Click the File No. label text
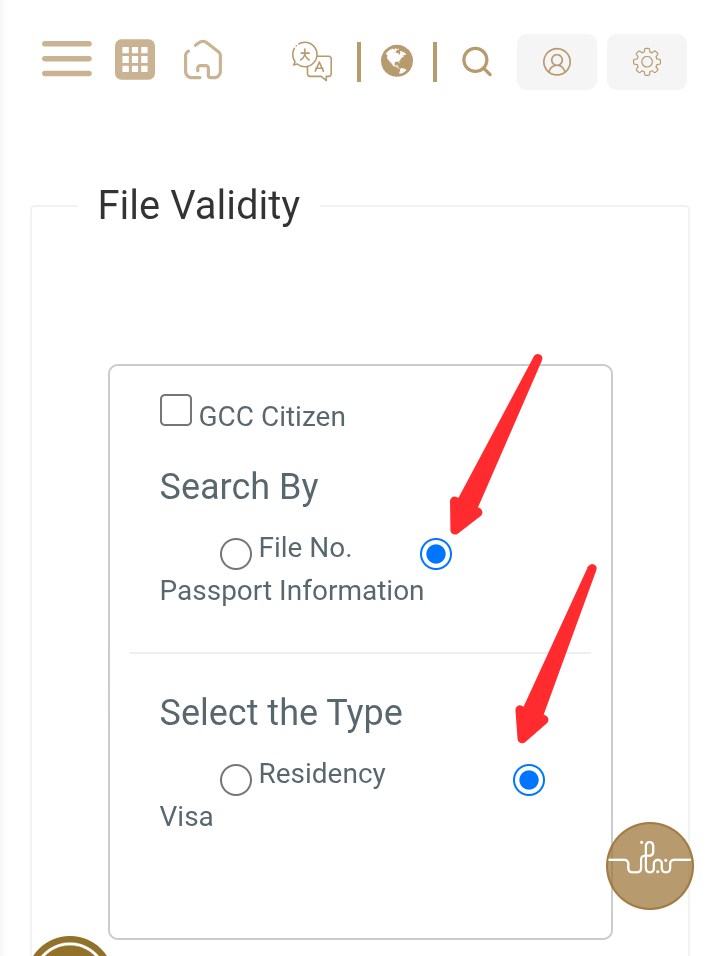The height and width of the screenshot is (956, 720). [x=305, y=548]
